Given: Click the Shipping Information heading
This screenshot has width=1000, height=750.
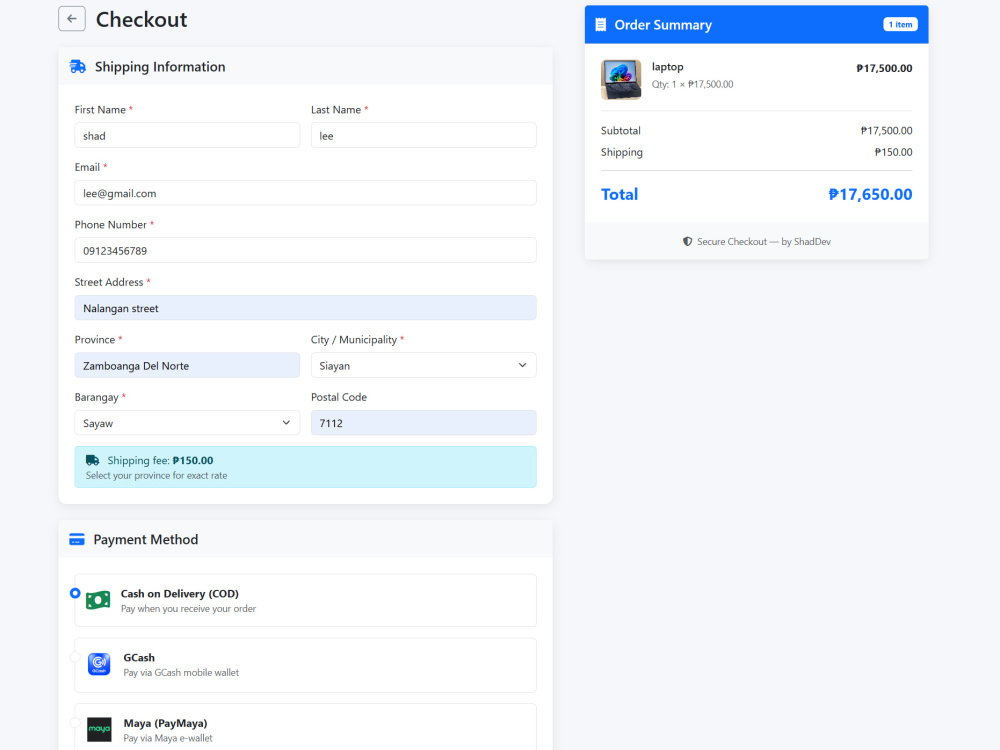Looking at the screenshot, I should click(x=160, y=67).
